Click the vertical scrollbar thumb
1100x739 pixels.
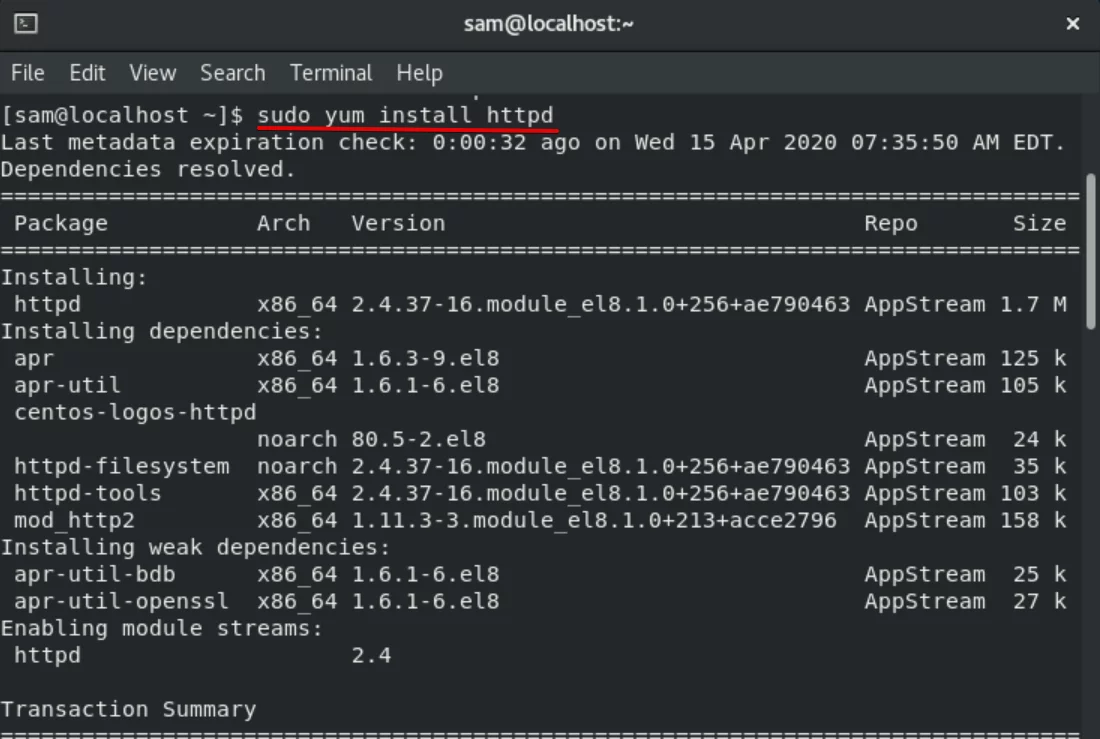point(1090,251)
